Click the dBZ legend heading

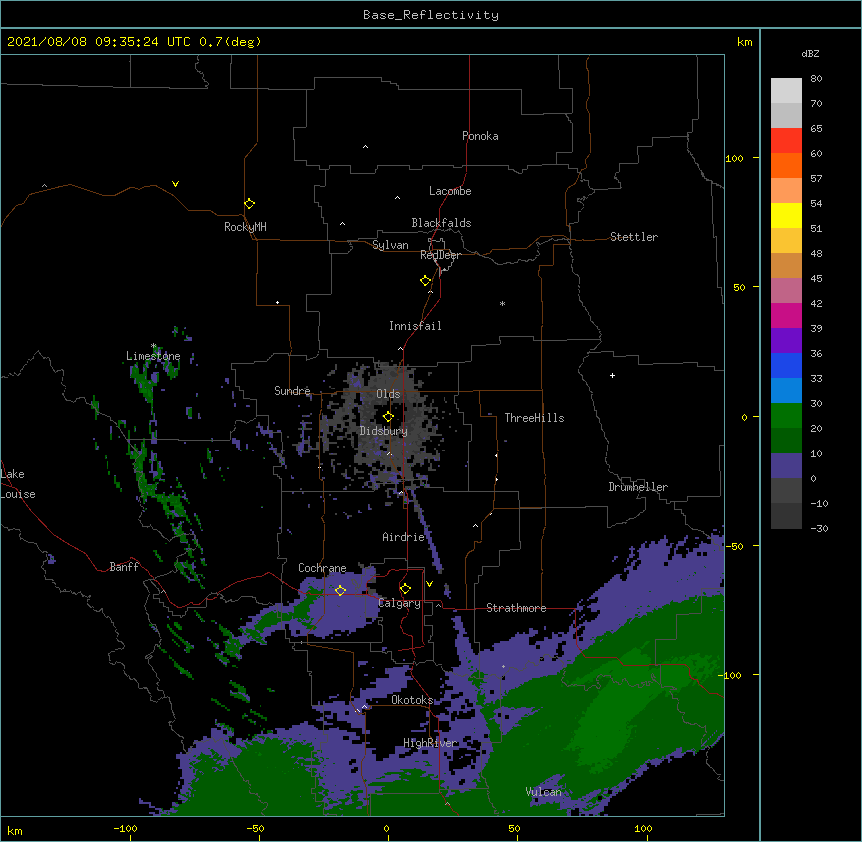click(810, 54)
